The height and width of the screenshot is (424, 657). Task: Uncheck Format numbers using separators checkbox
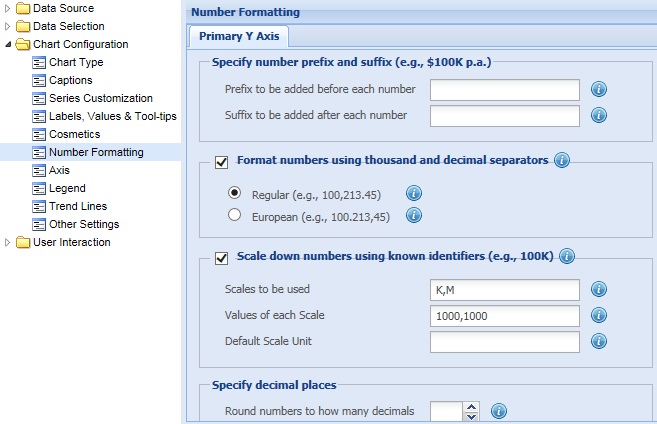(x=222, y=161)
